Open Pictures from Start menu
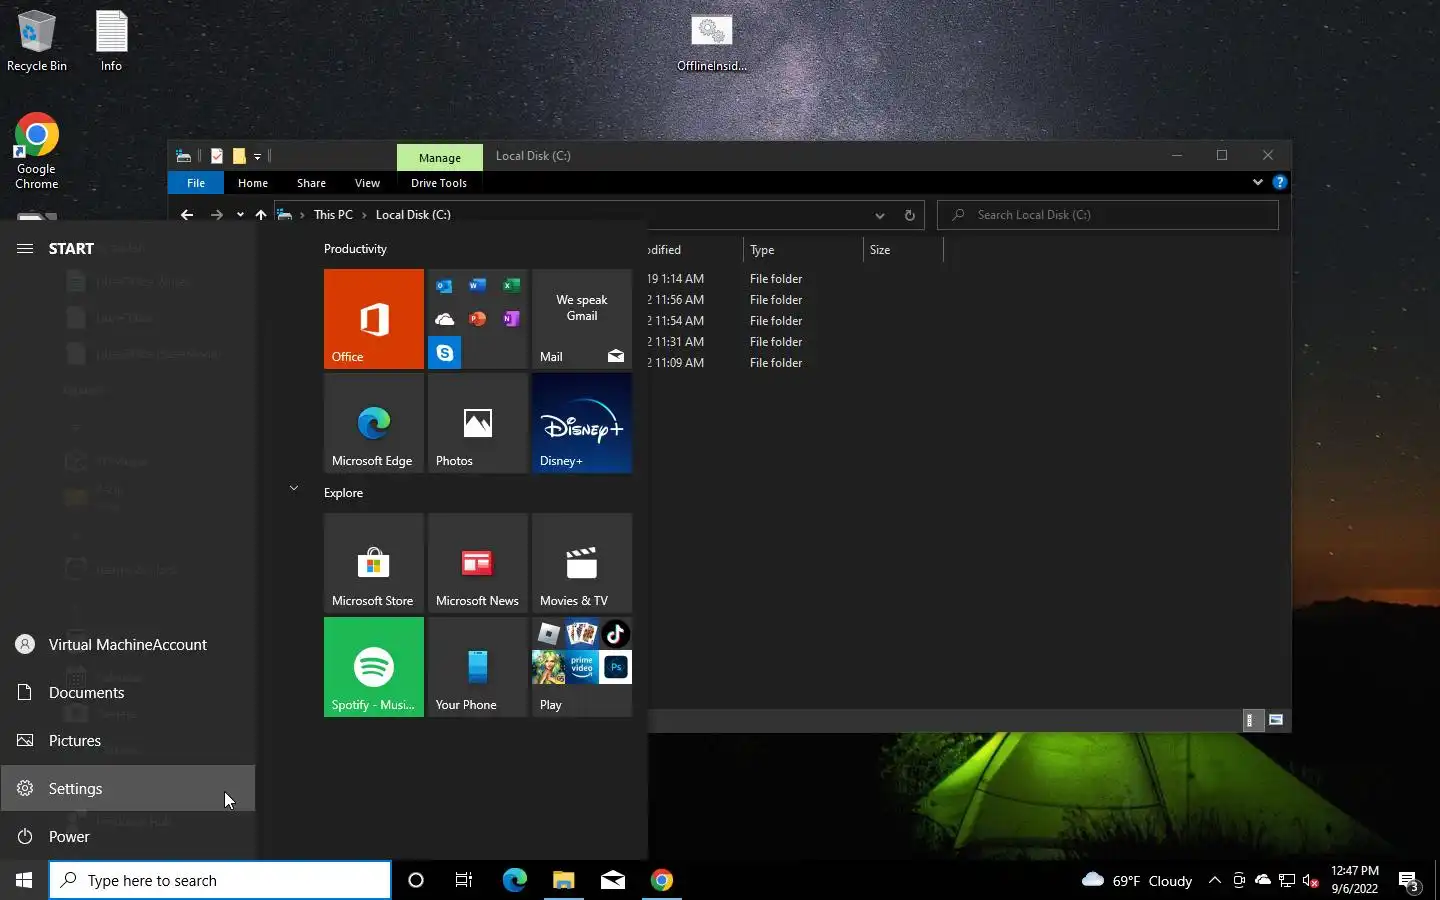1440x900 pixels. (128, 740)
